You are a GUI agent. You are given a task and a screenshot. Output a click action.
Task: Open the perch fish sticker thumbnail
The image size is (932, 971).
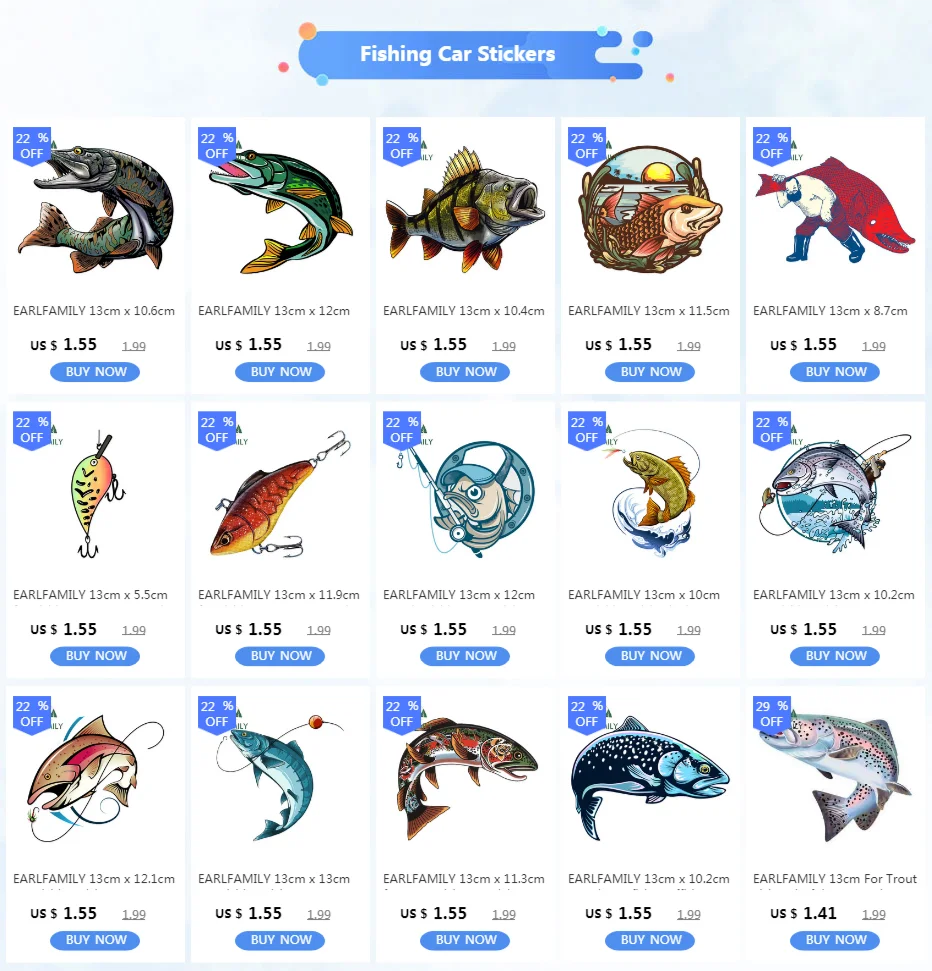tap(465, 209)
